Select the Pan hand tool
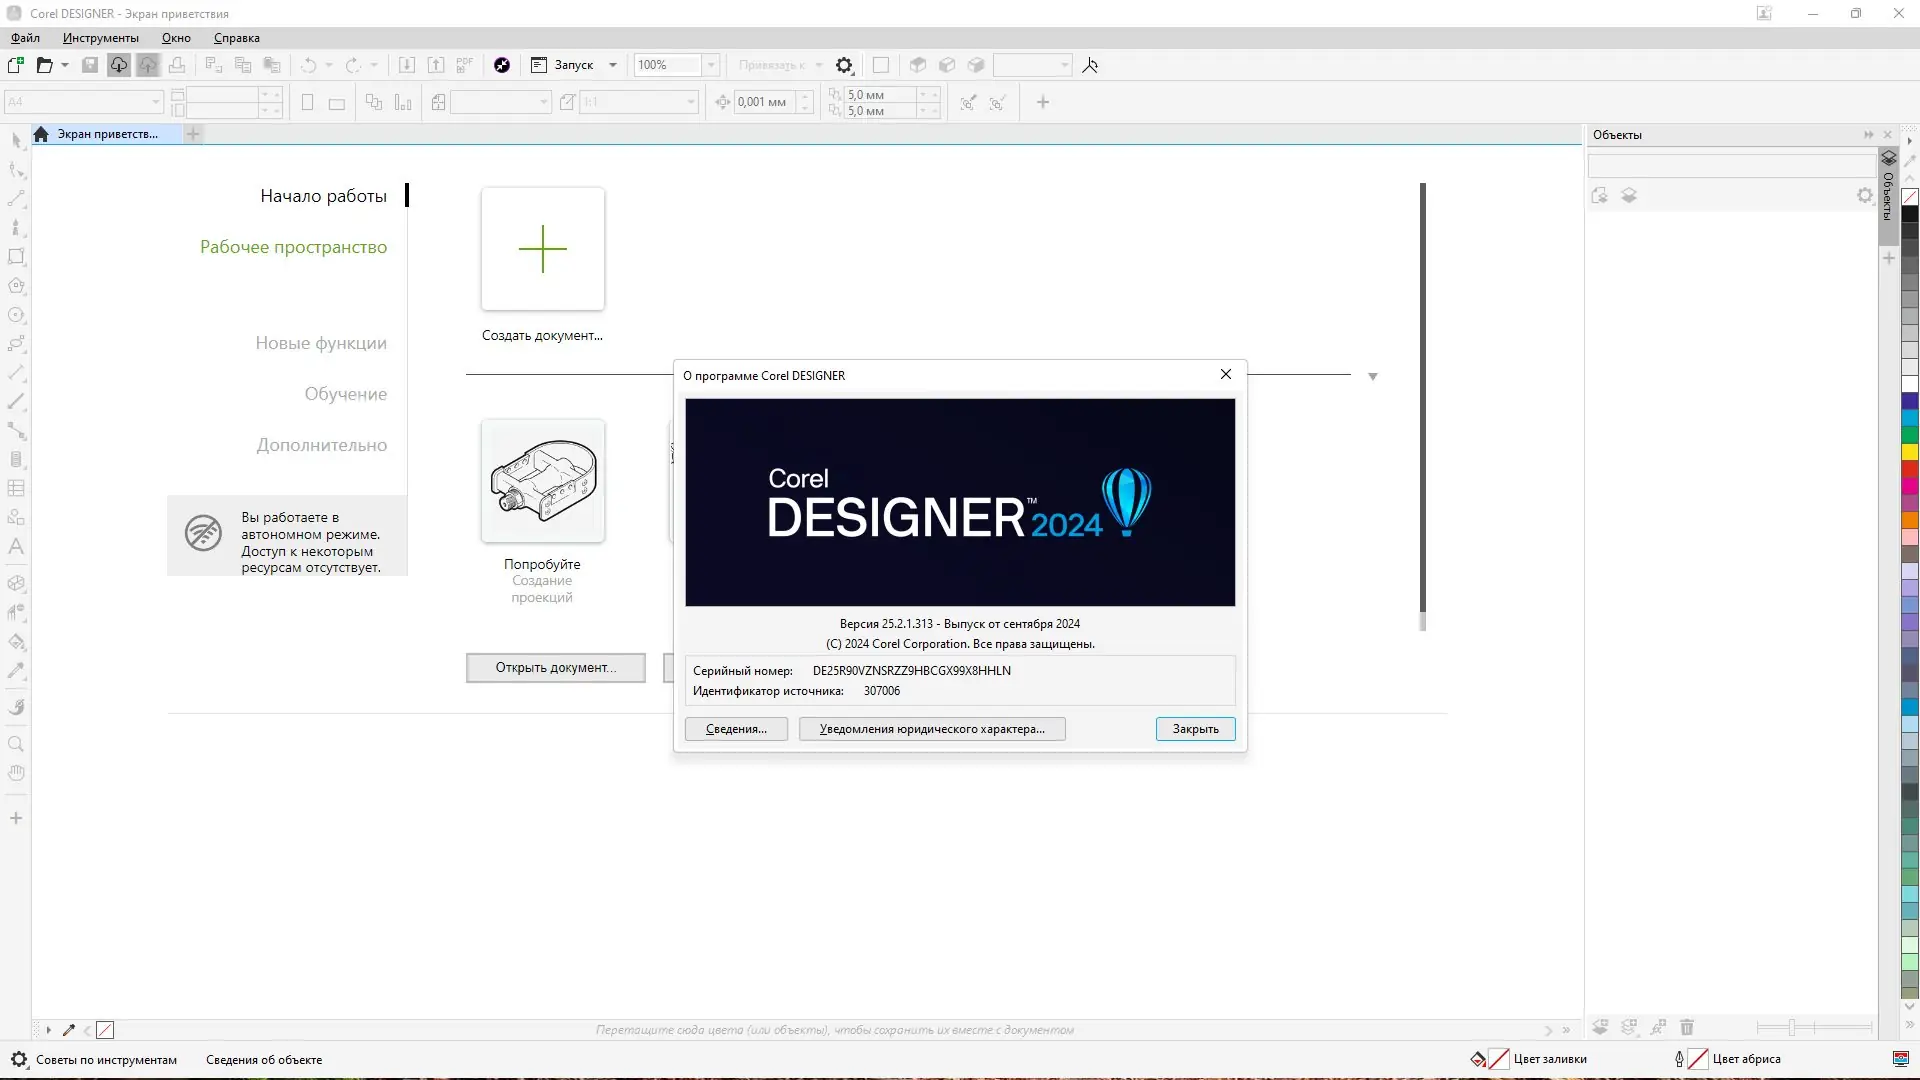 tap(16, 773)
